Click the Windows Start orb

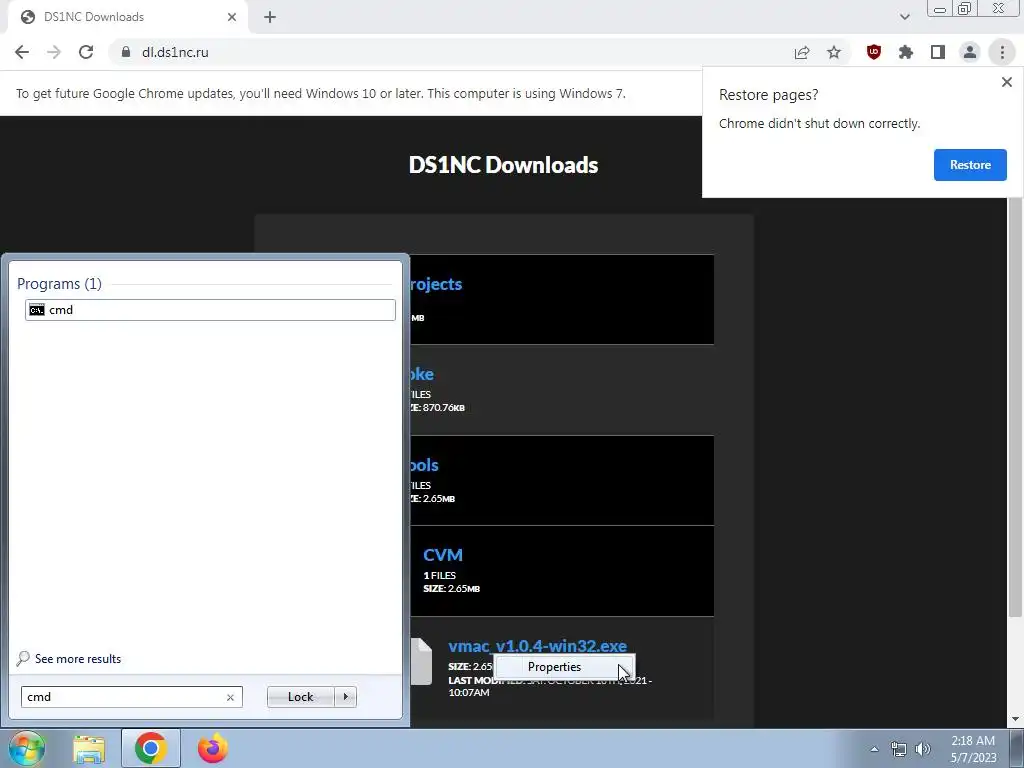pyautogui.click(x=27, y=748)
